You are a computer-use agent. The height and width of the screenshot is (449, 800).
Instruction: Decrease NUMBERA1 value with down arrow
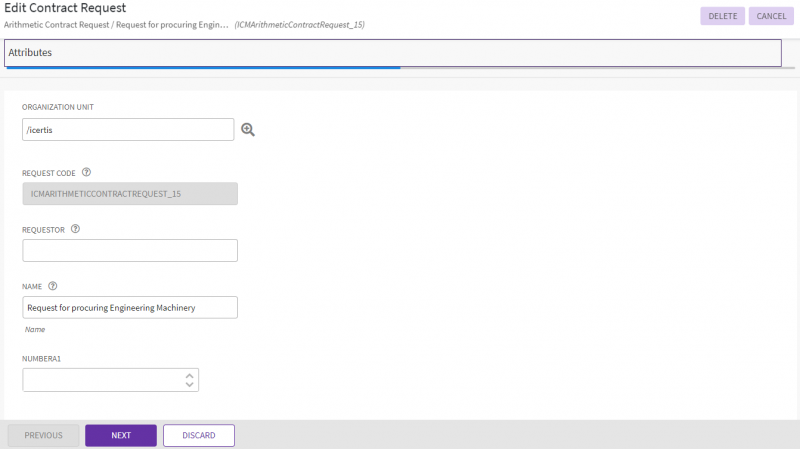(189, 384)
